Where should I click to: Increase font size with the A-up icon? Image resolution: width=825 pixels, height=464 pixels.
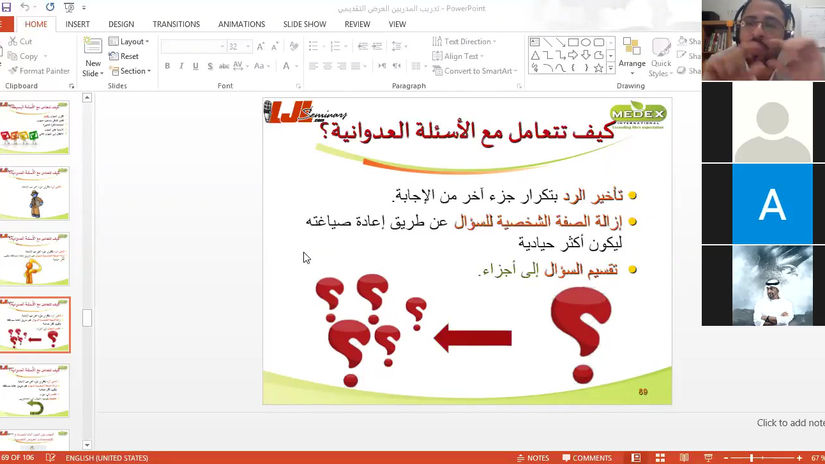pyautogui.click(x=260, y=47)
